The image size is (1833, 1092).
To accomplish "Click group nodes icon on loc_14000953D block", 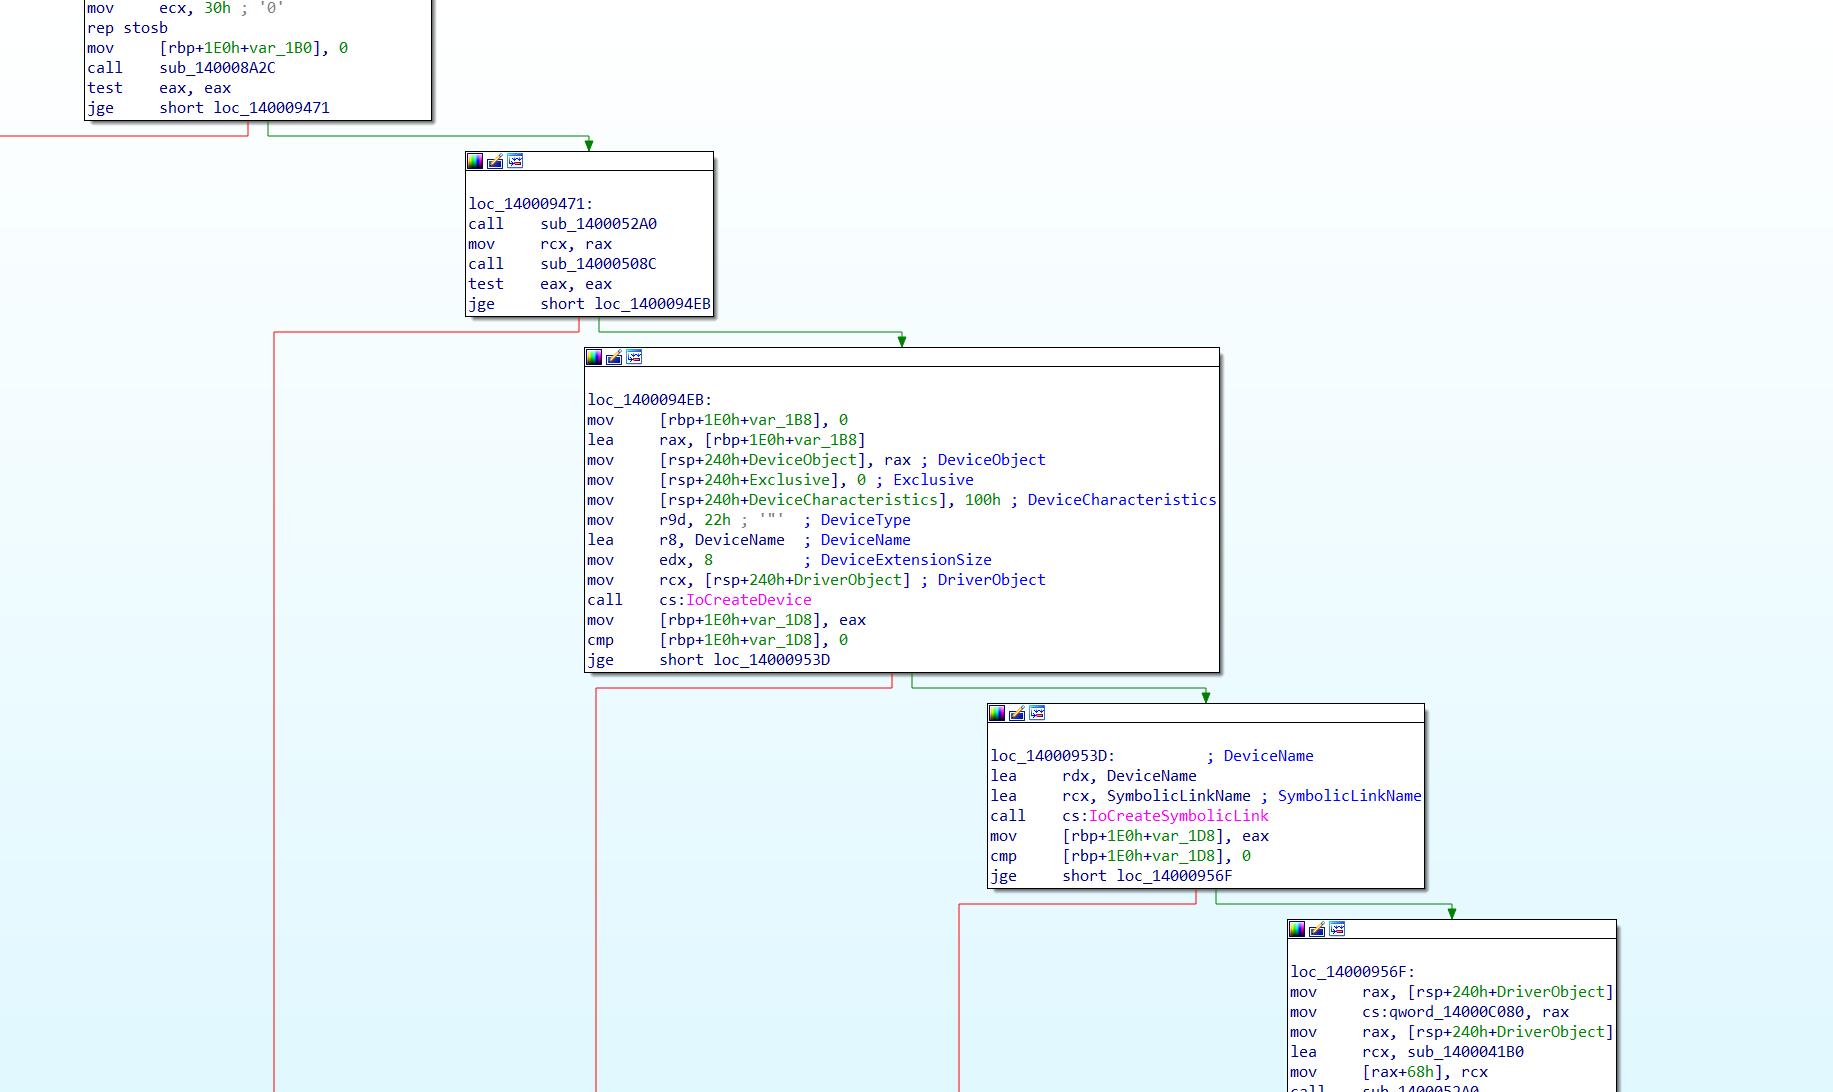I will (x=1037, y=713).
